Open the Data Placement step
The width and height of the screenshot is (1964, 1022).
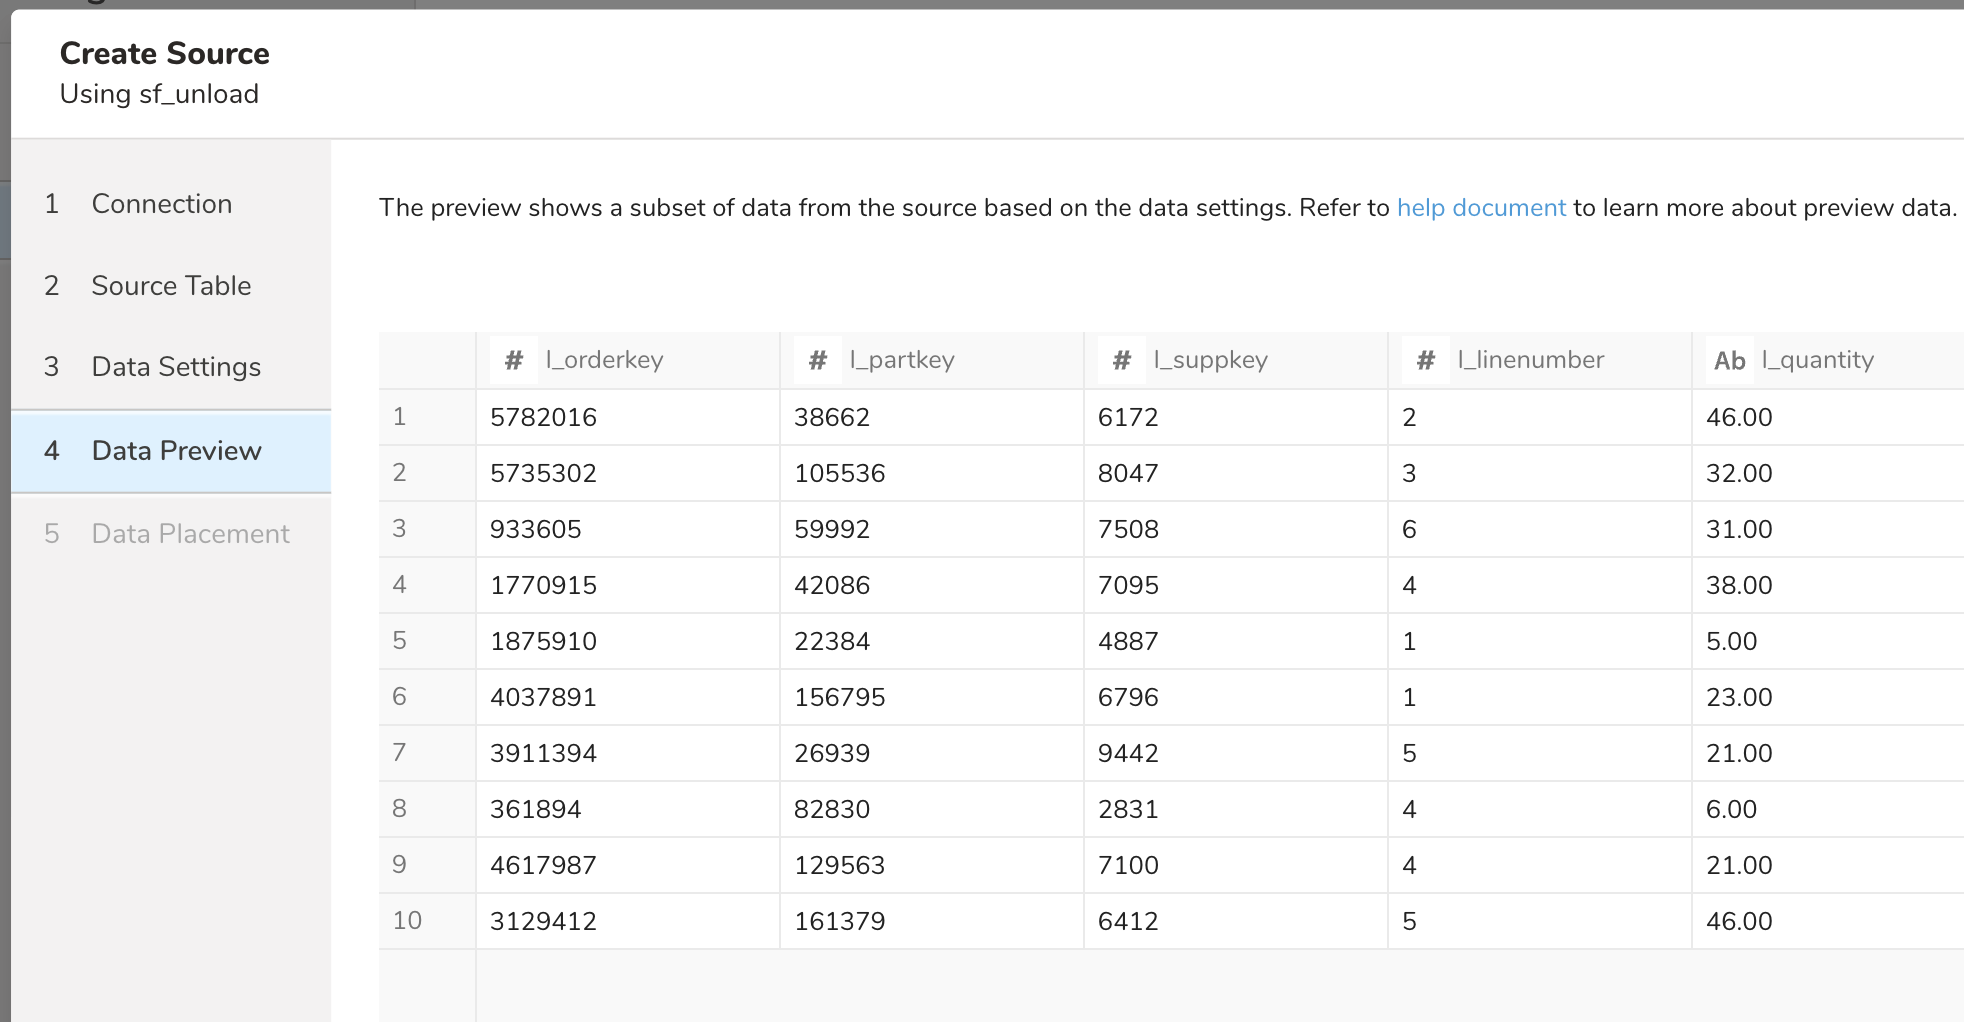190,534
